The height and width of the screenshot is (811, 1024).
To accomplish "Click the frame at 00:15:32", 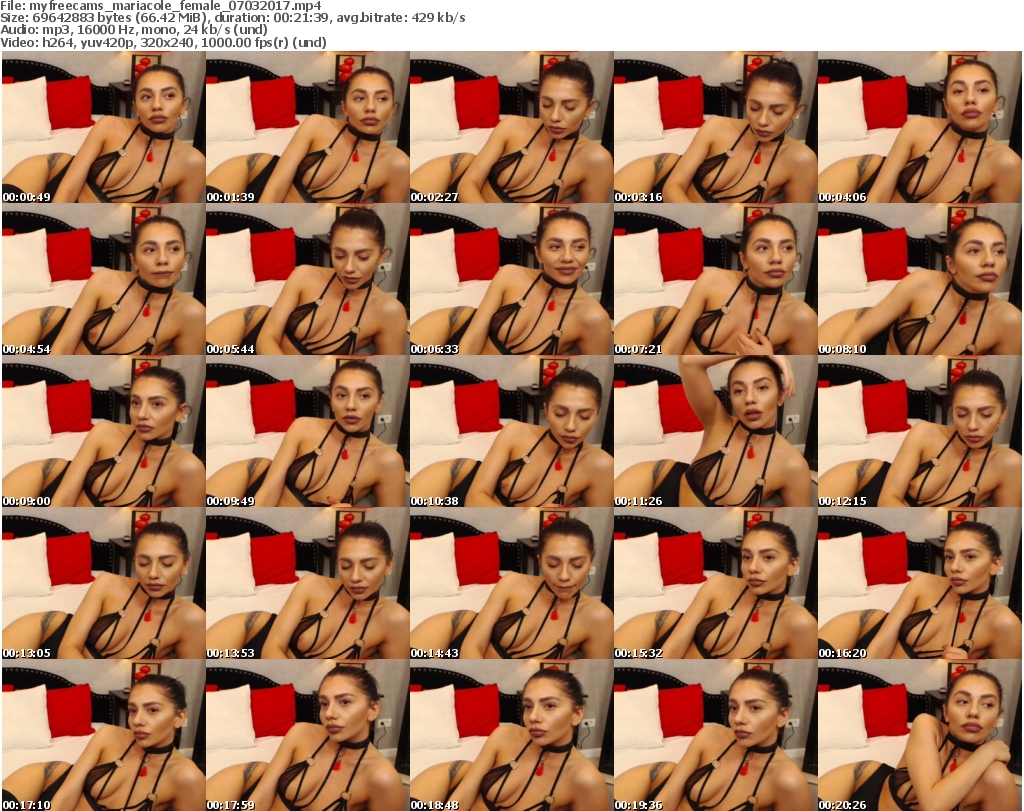I will coord(715,584).
